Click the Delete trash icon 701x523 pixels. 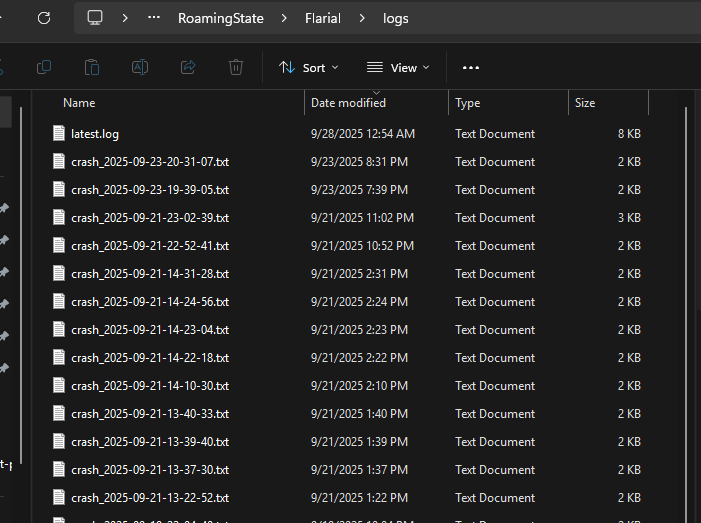click(x=236, y=67)
